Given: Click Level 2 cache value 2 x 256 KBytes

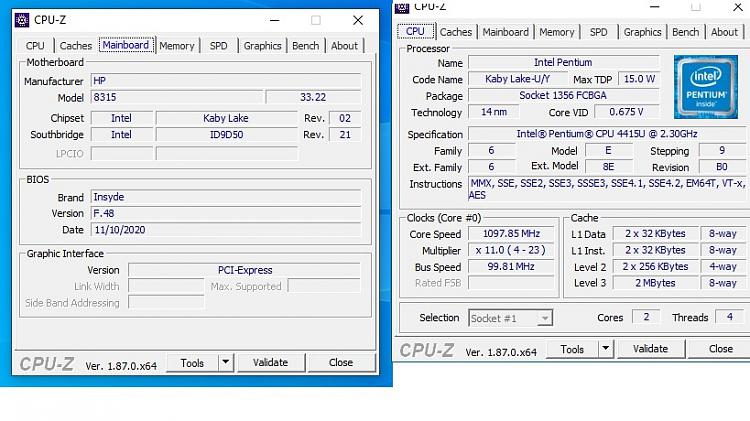Looking at the screenshot, I should 655,266.
